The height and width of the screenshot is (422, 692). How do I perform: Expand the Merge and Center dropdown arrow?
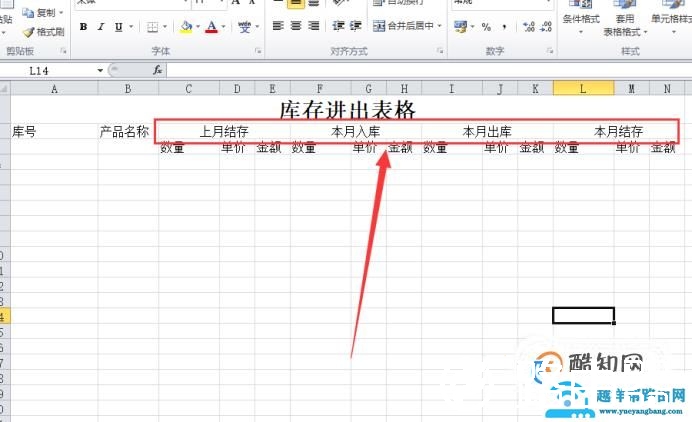(440, 26)
